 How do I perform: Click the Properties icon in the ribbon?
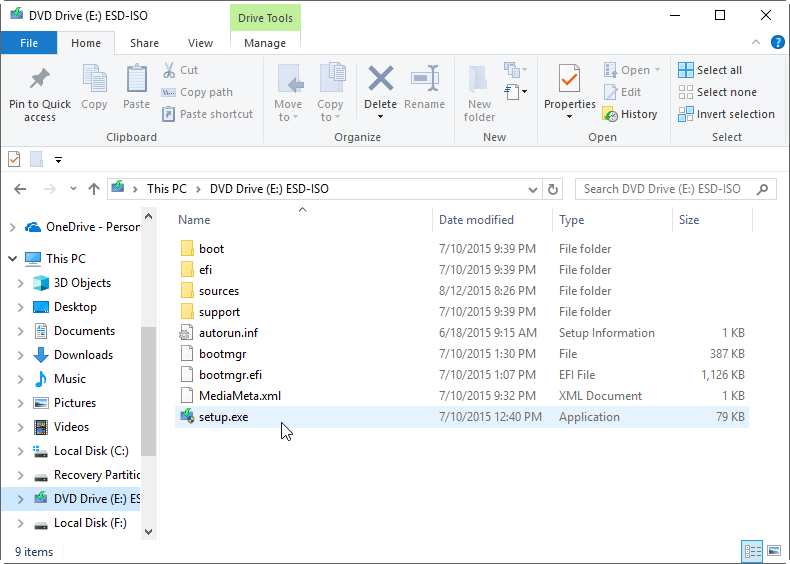(x=569, y=80)
